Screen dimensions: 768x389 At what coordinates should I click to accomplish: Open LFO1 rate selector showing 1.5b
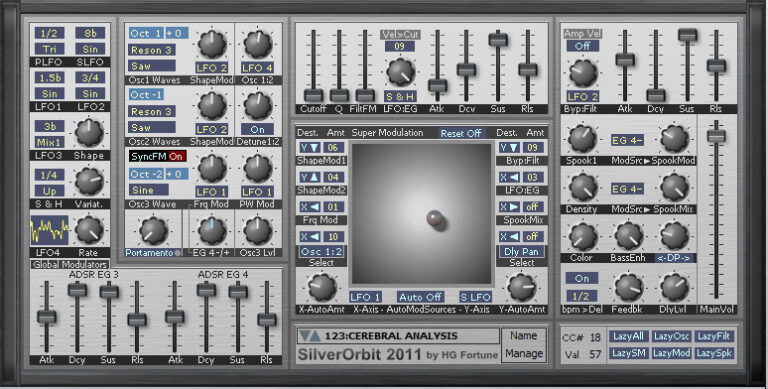49,77
